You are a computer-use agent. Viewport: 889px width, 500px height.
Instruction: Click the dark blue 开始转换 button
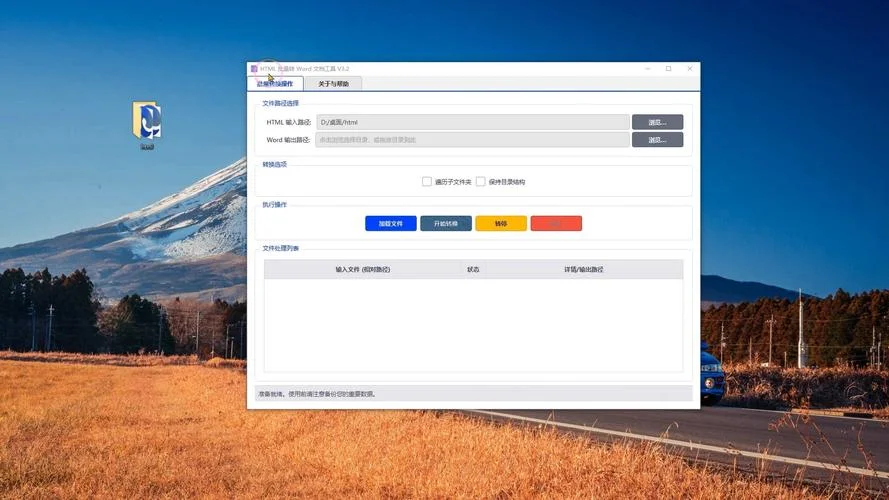point(446,223)
